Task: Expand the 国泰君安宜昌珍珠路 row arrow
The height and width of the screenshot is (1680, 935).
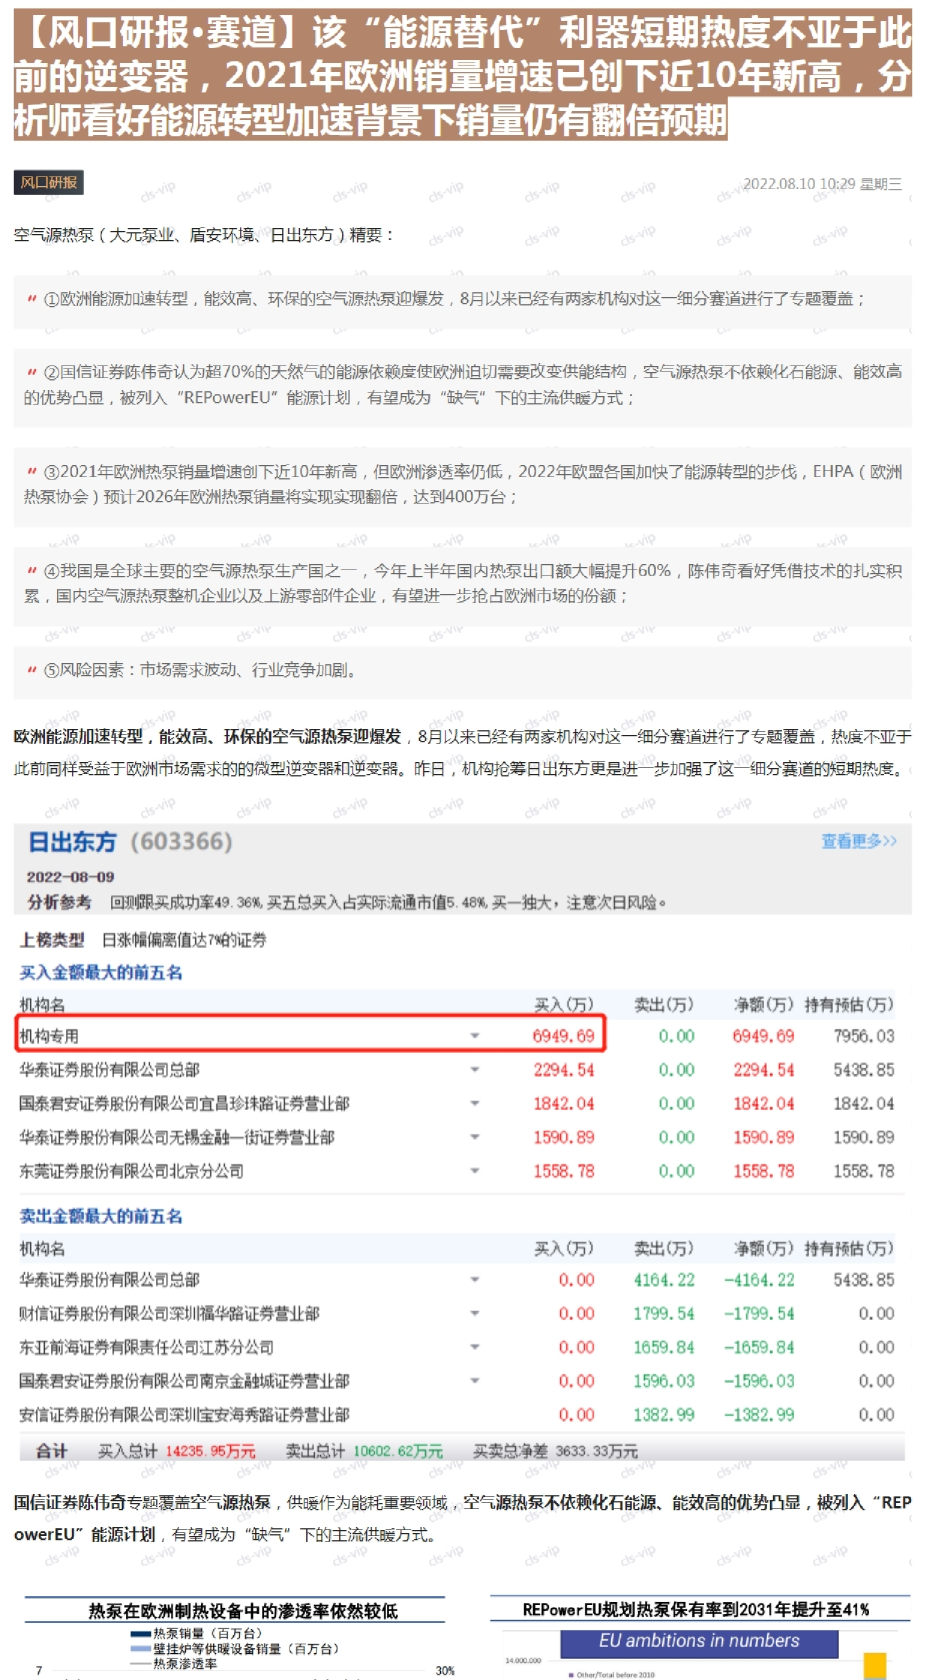Action: pyautogui.click(x=475, y=1104)
